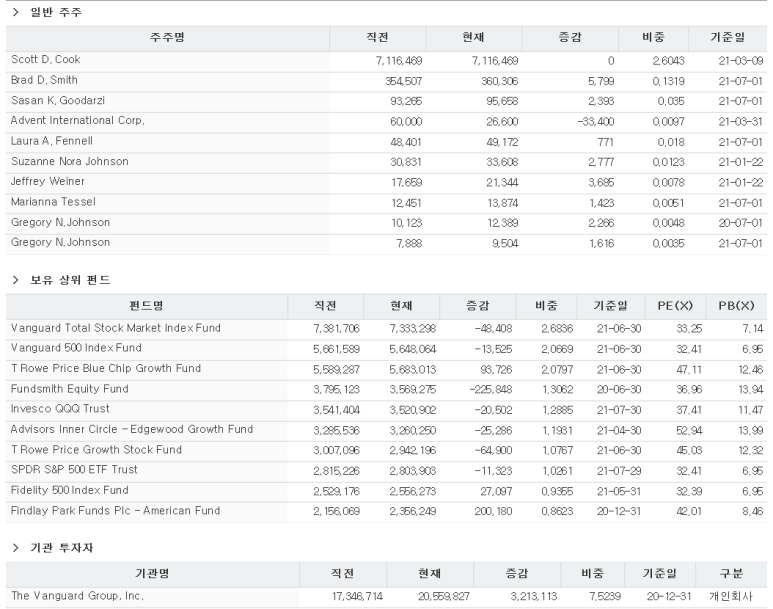
Task: Click the 7,333,298 current holding value
Action: coord(413,329)
